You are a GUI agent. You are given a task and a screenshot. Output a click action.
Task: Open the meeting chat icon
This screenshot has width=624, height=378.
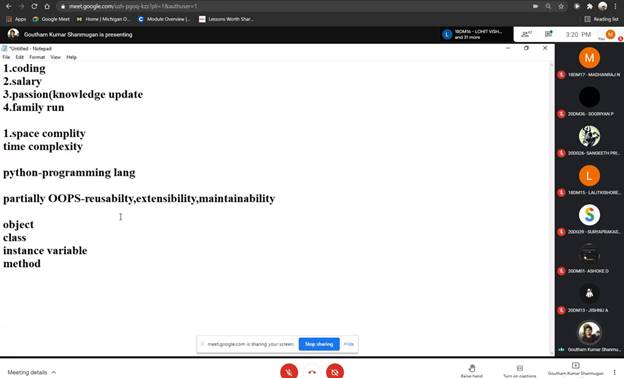coord(548,34)
